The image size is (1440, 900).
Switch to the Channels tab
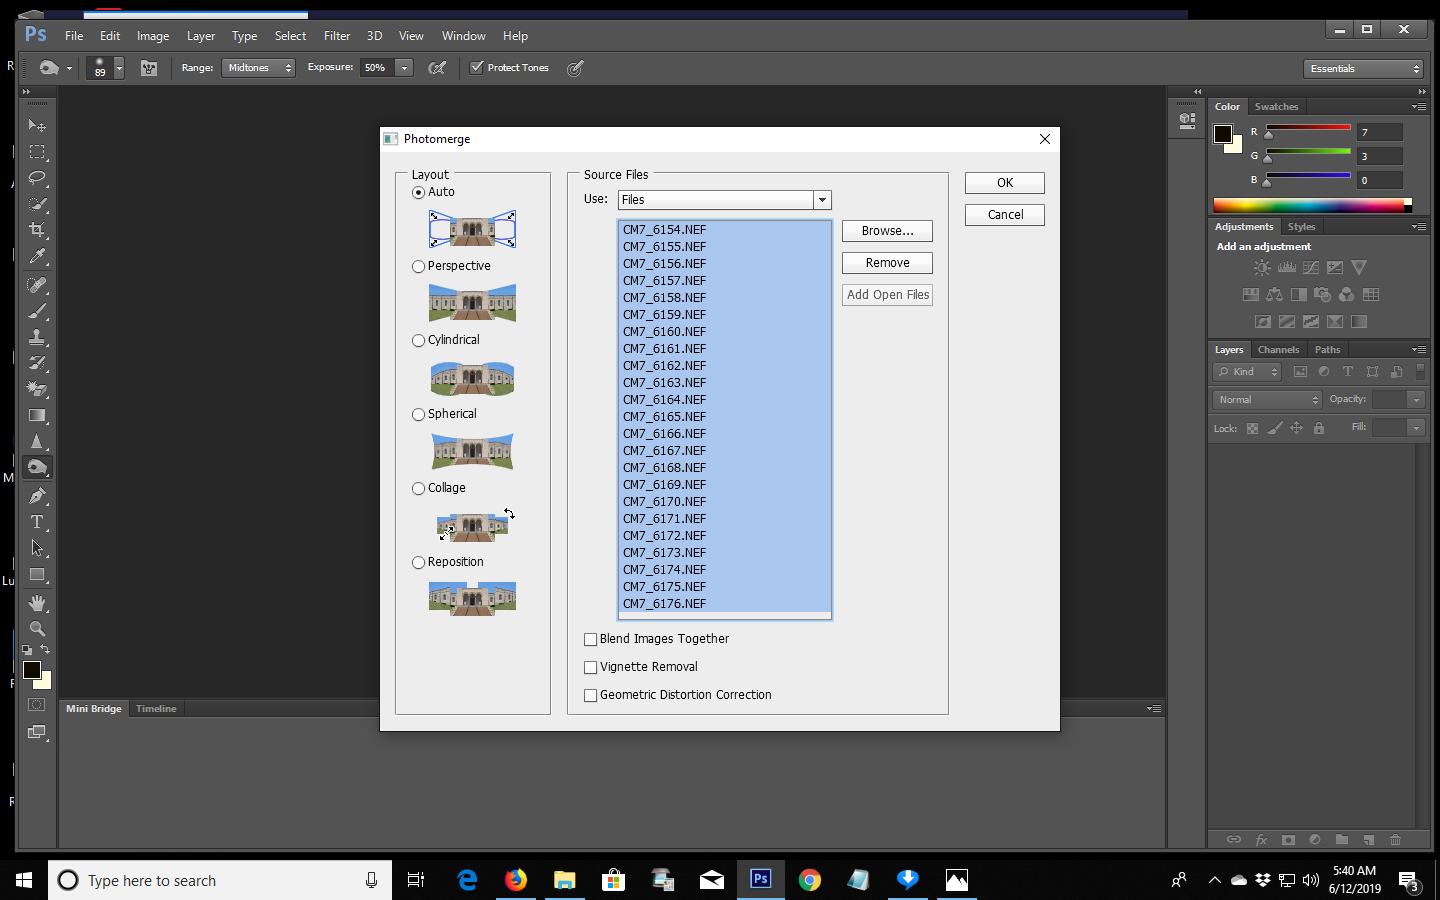pos(1278,349)
